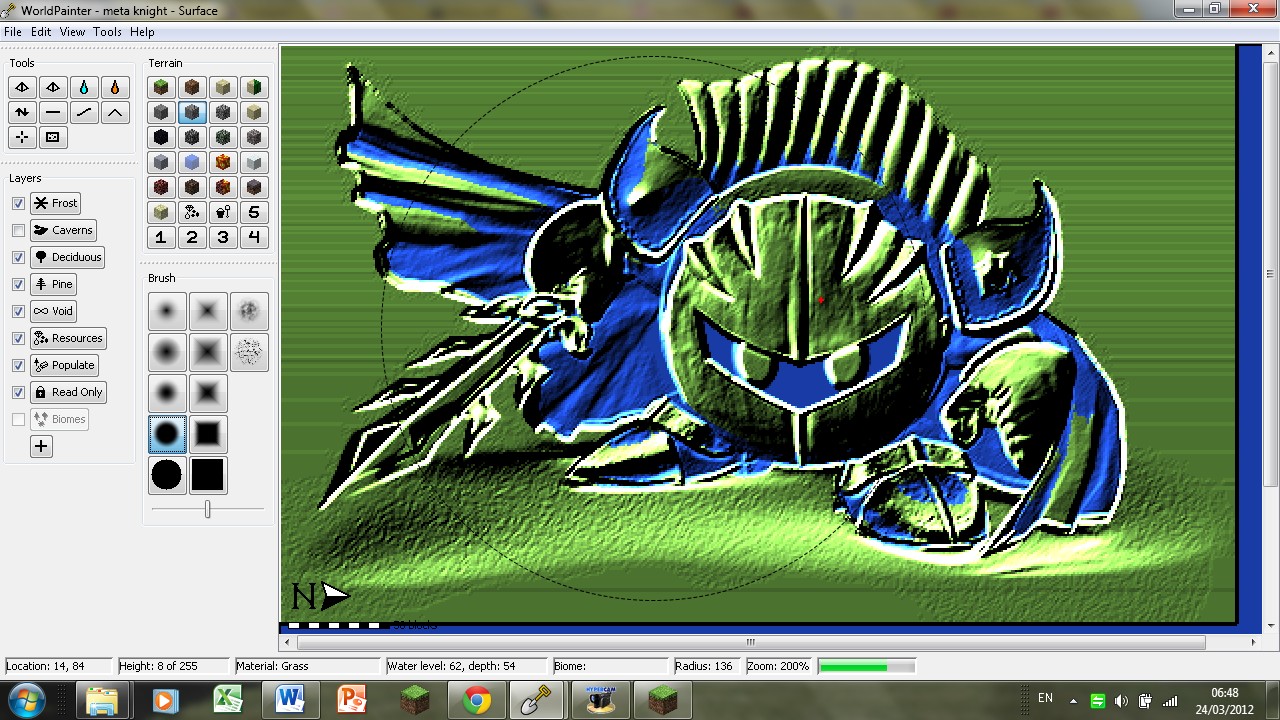
Task: Open the View menu
Action: 72,32
